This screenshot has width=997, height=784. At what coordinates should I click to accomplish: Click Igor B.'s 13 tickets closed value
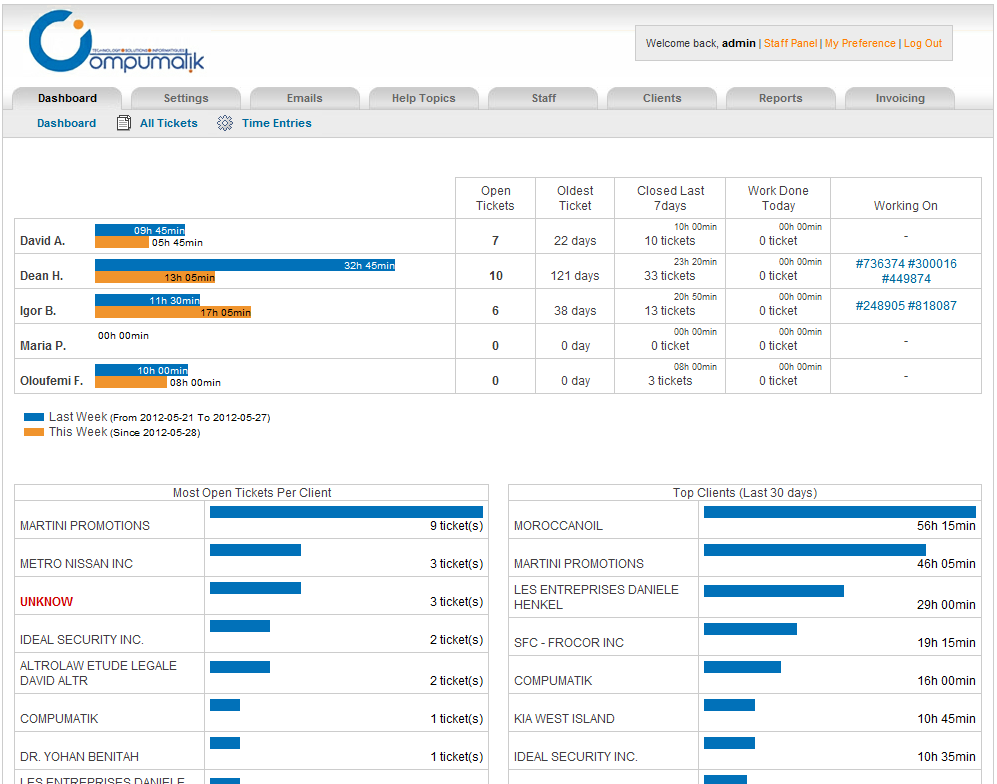(670, 311)
